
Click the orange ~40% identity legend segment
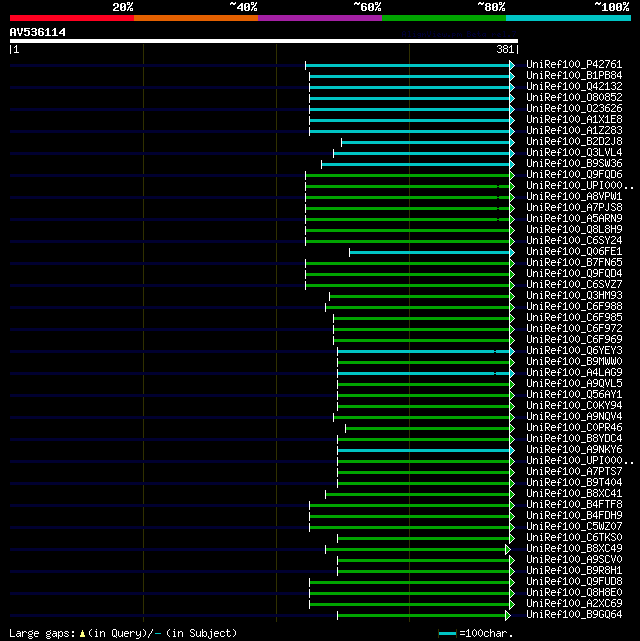coord(196,18)
